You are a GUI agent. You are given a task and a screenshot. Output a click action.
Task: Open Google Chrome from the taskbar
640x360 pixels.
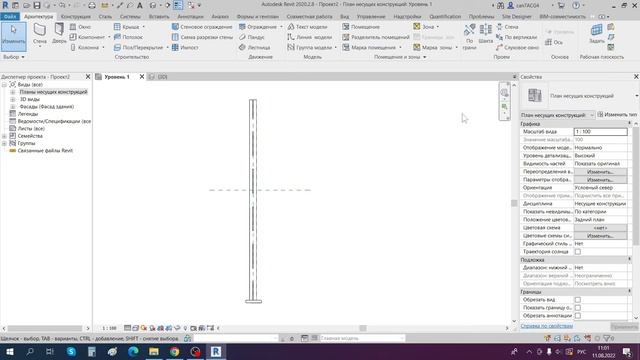(x=174, y=351)
